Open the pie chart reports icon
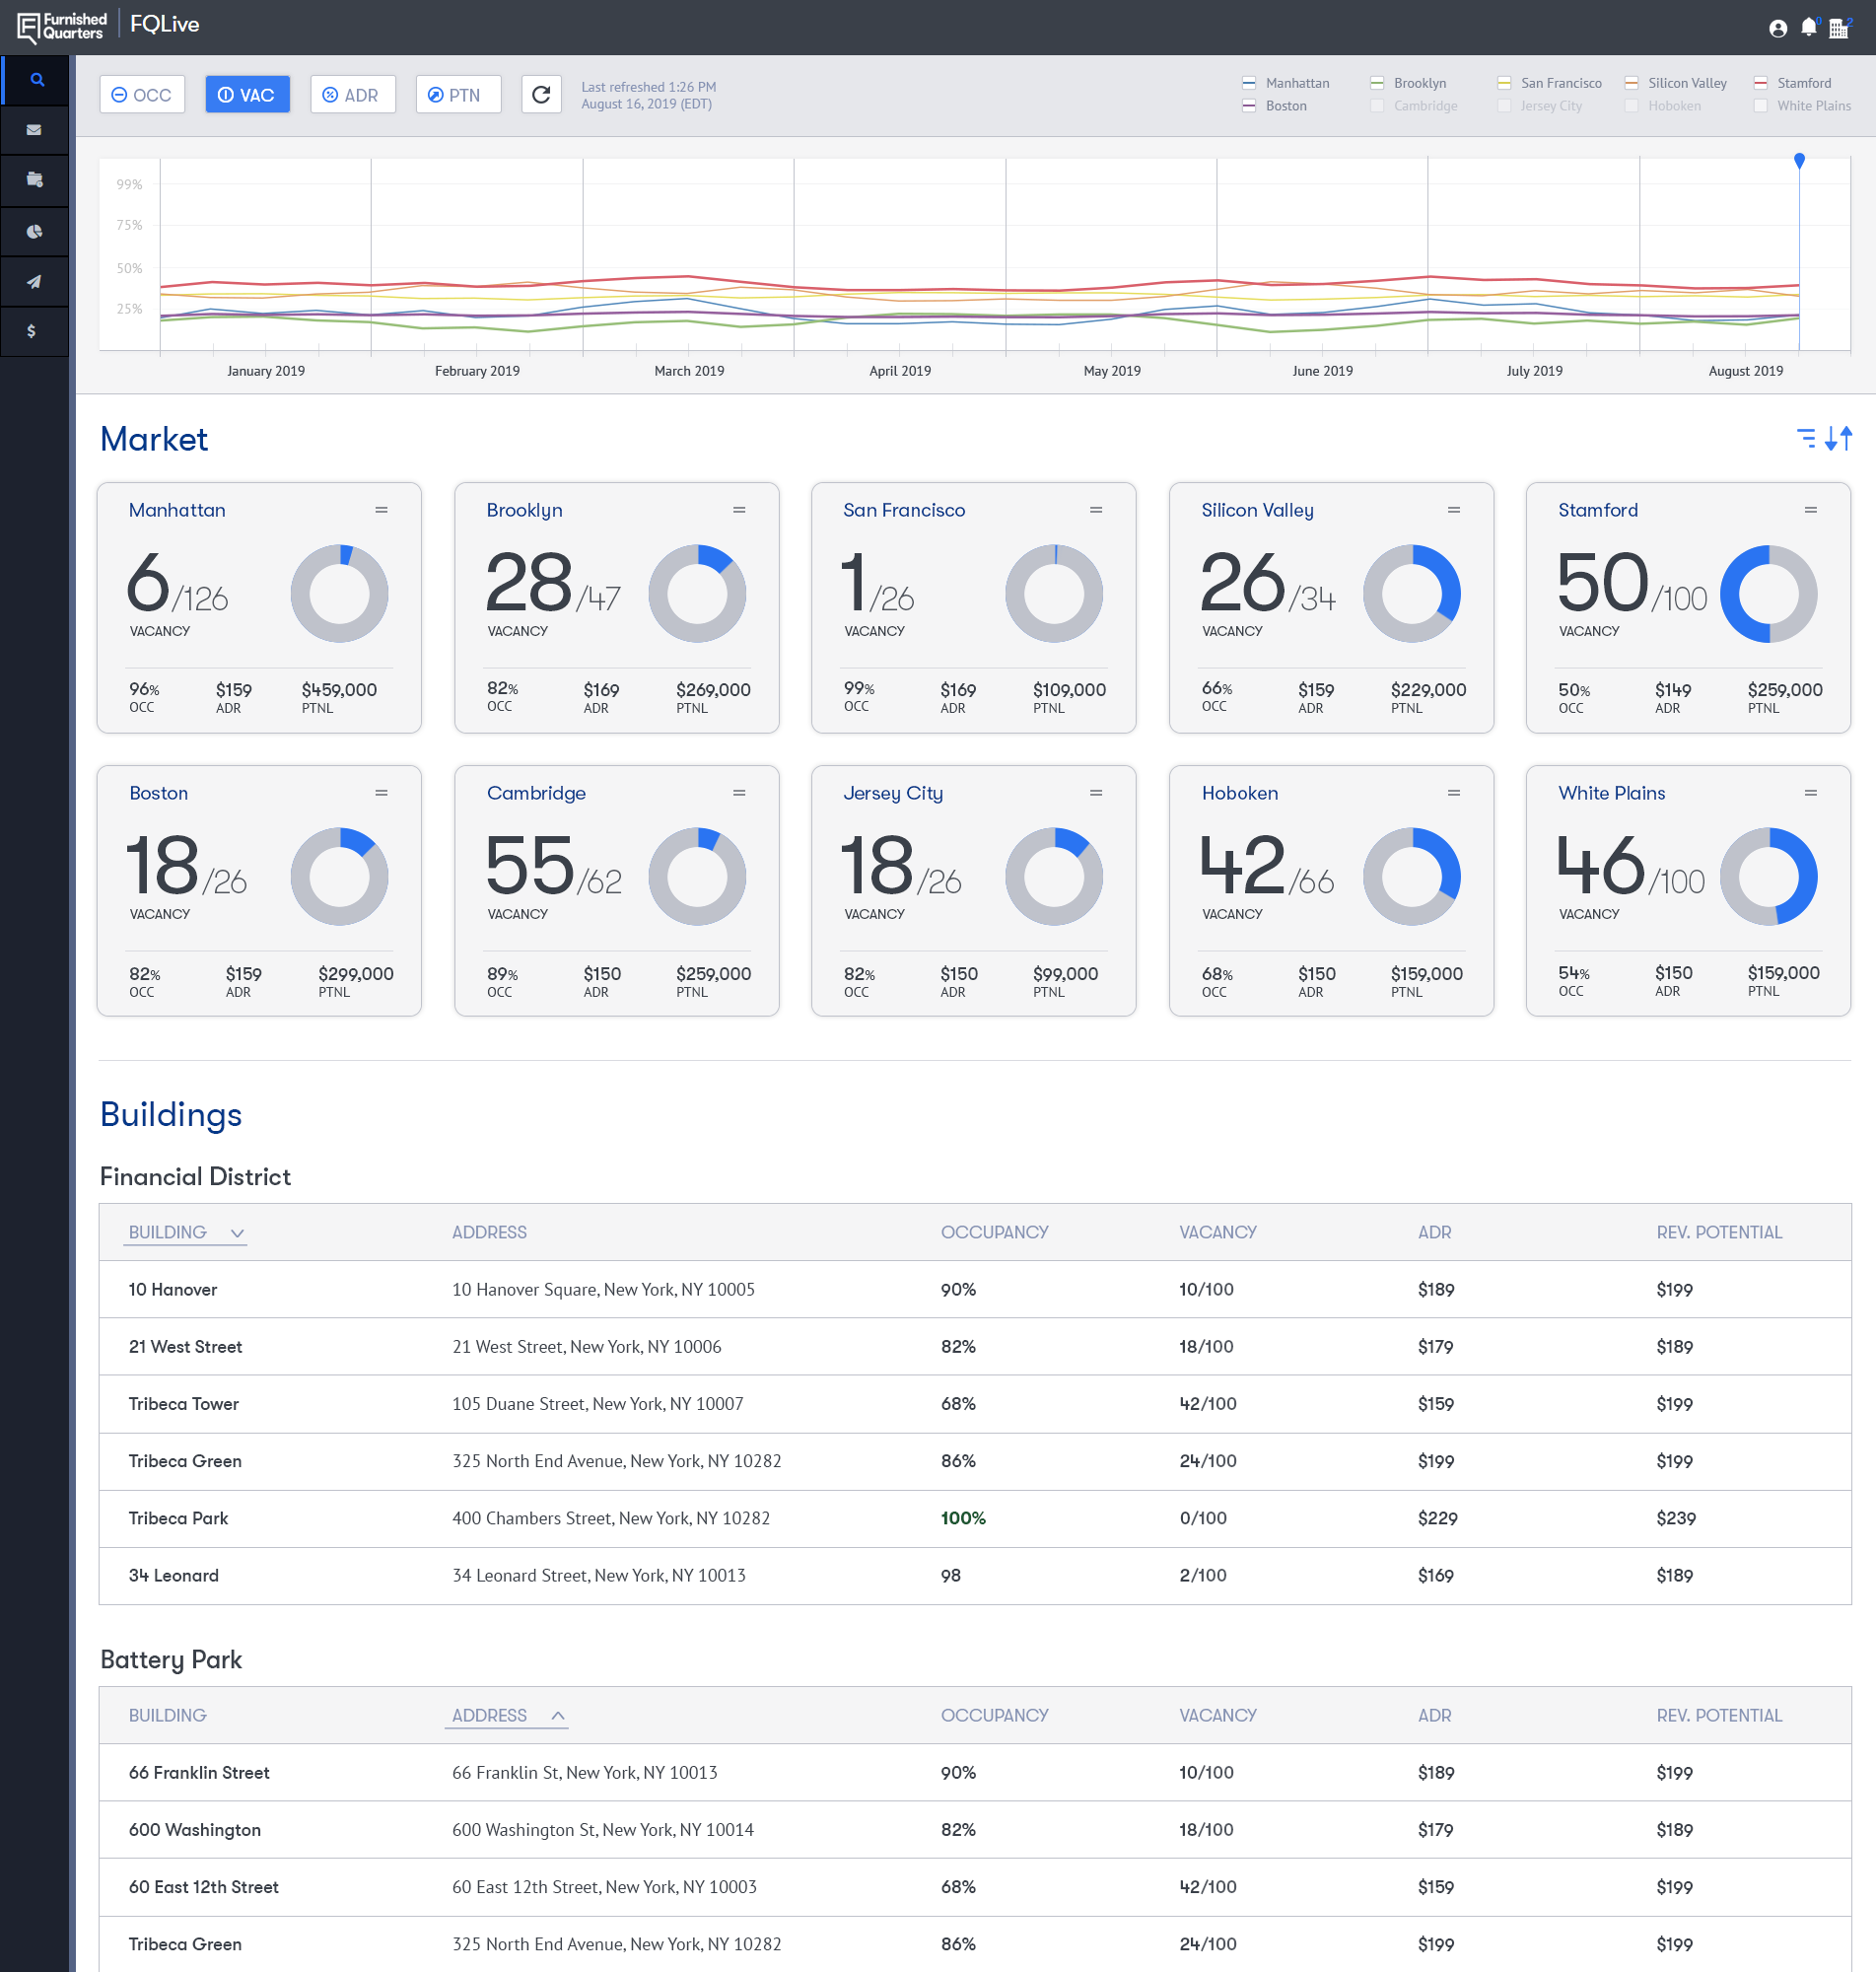 click(x=35, y=232)
